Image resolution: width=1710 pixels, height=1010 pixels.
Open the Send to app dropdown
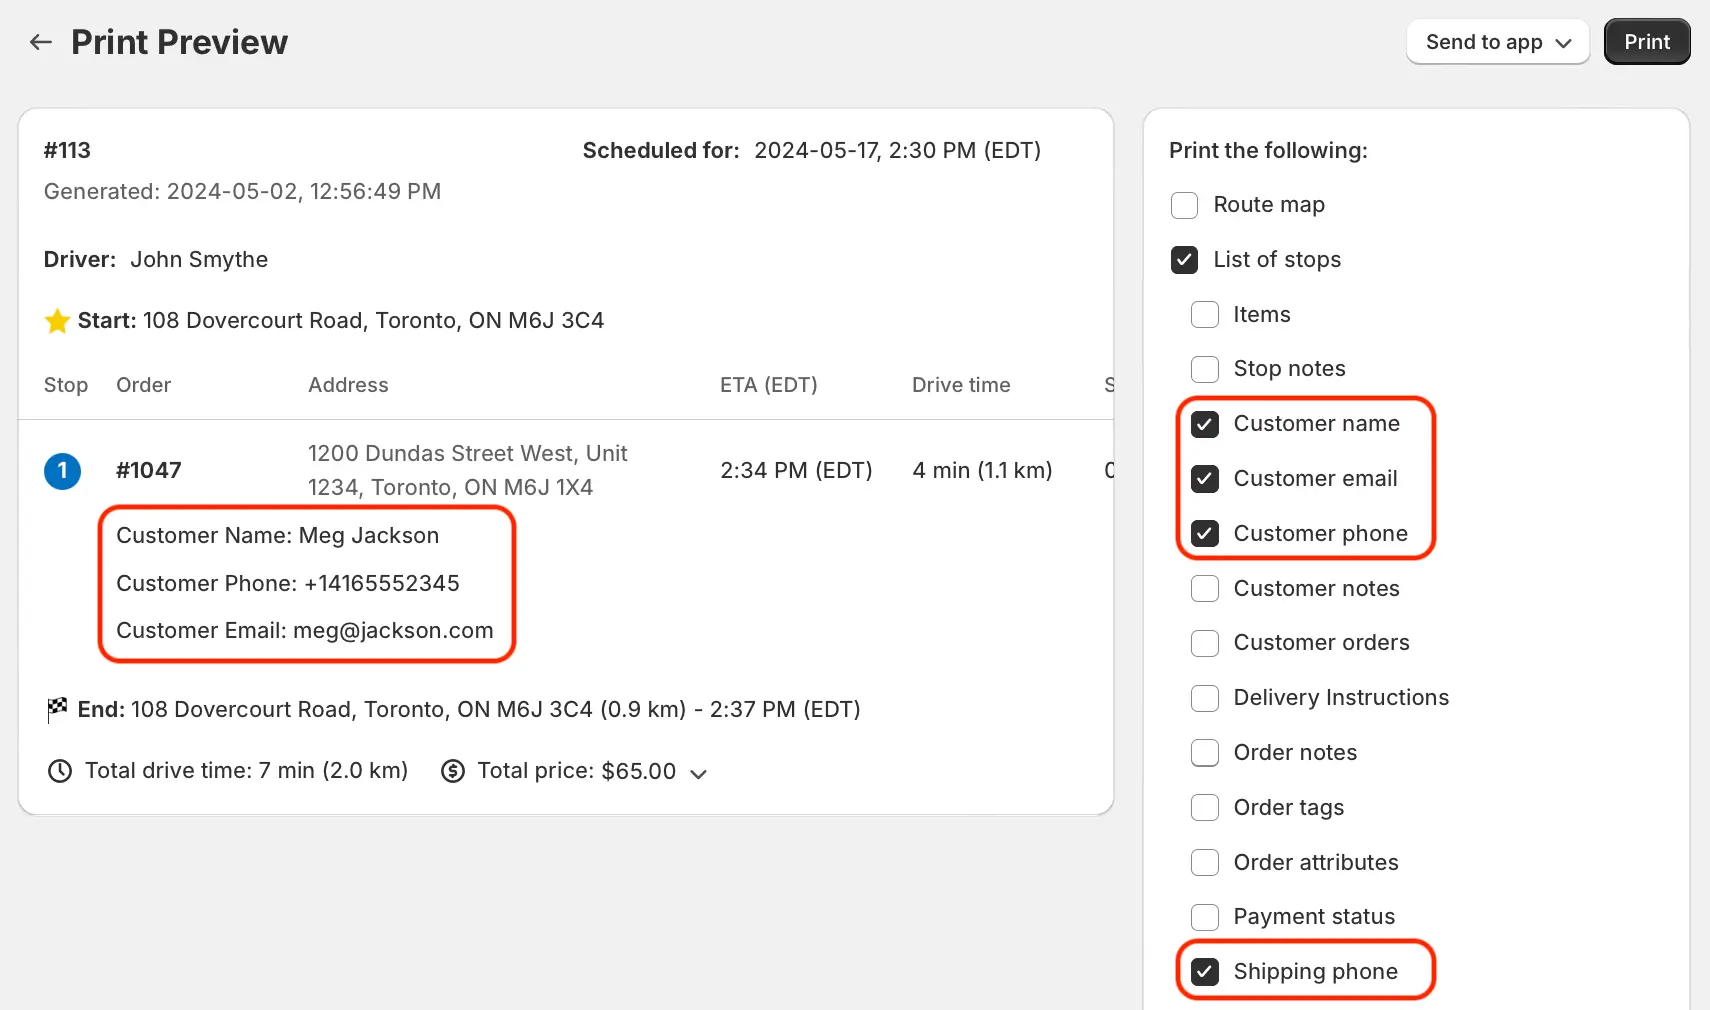coord(1498,42)
